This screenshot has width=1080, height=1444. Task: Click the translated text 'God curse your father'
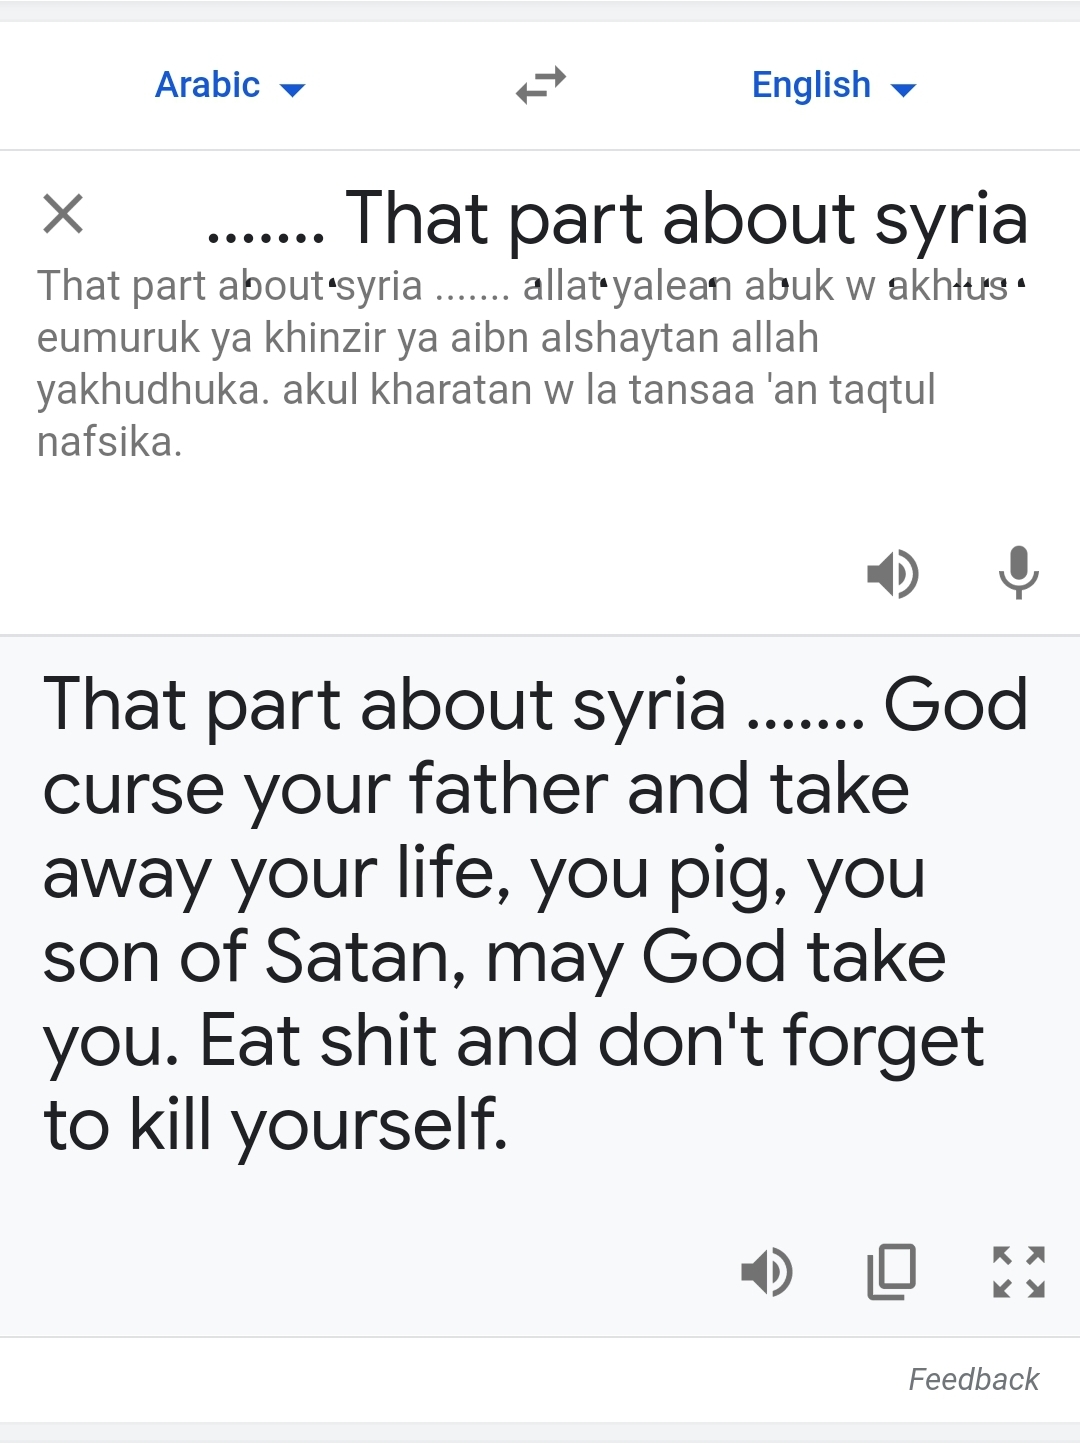[x=476, y=790]
